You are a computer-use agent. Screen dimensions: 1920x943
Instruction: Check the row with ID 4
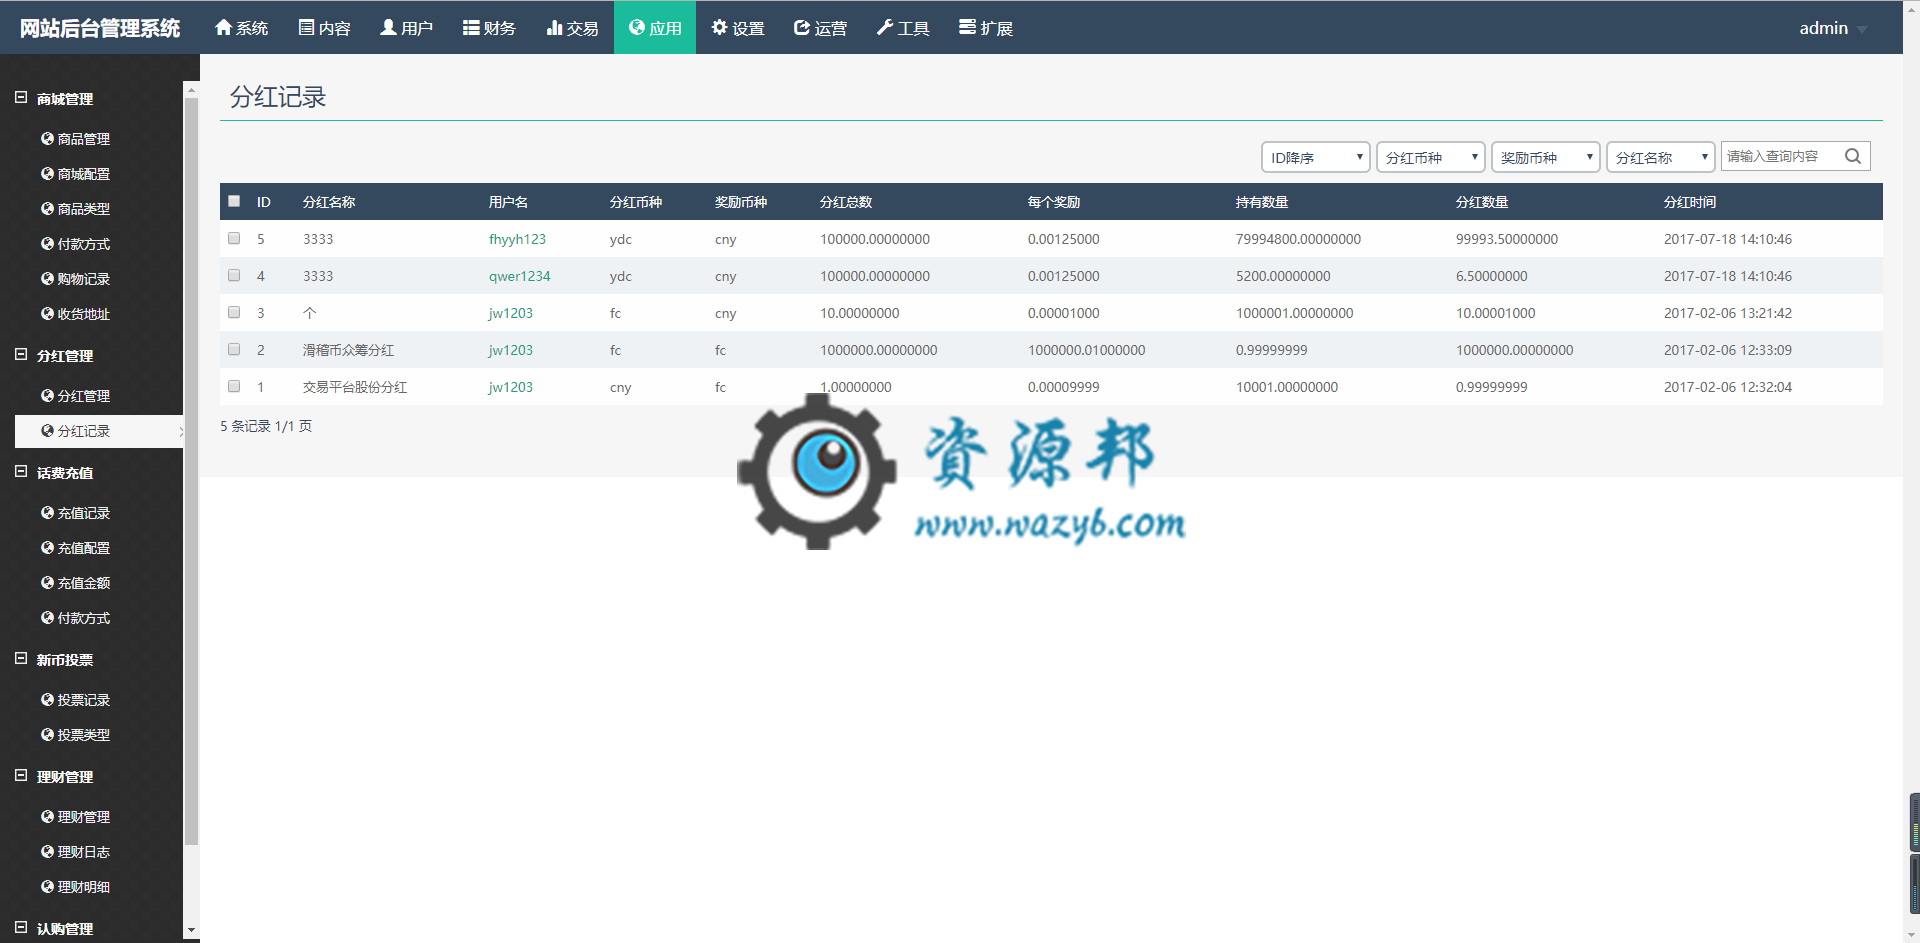234,275
